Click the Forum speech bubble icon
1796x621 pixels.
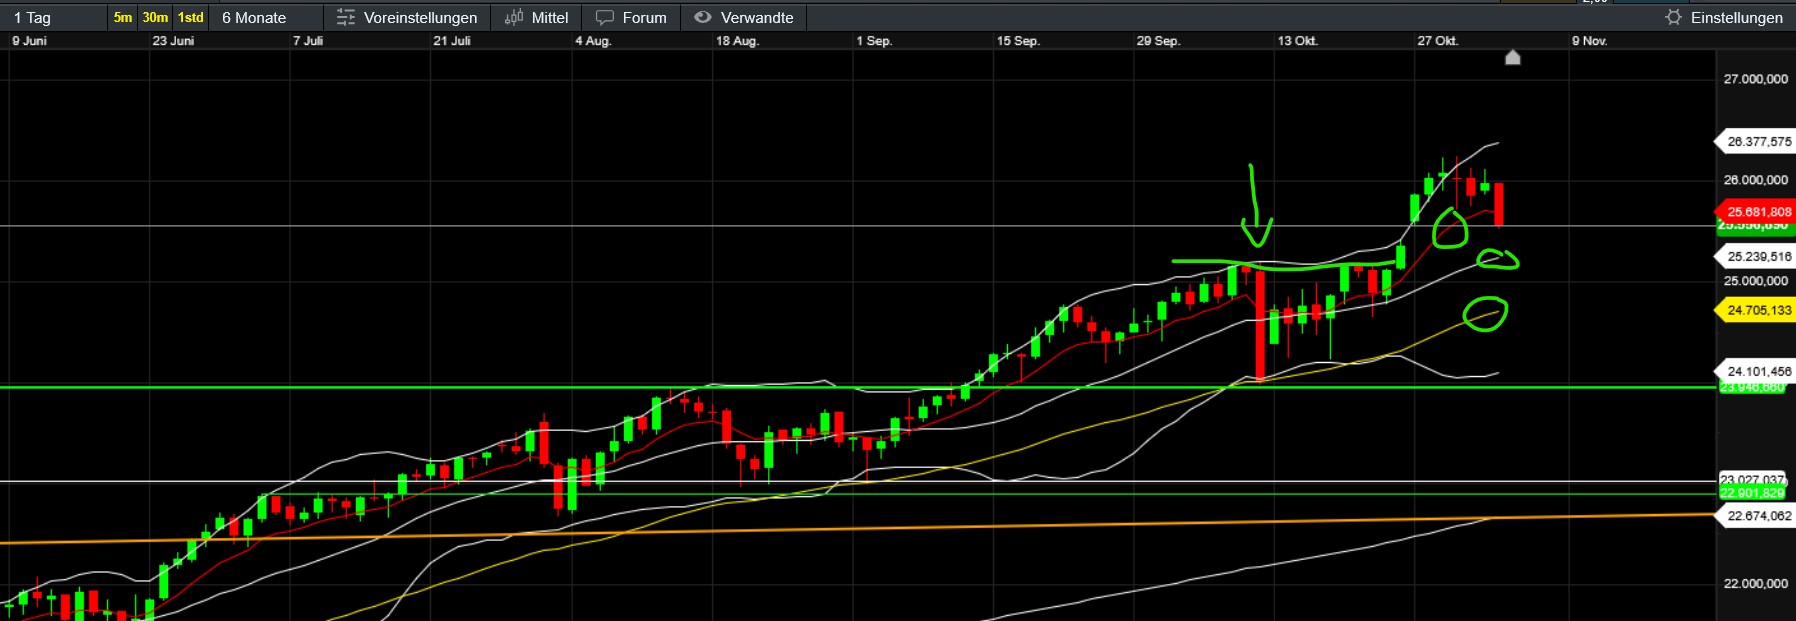tap(605, 18)
